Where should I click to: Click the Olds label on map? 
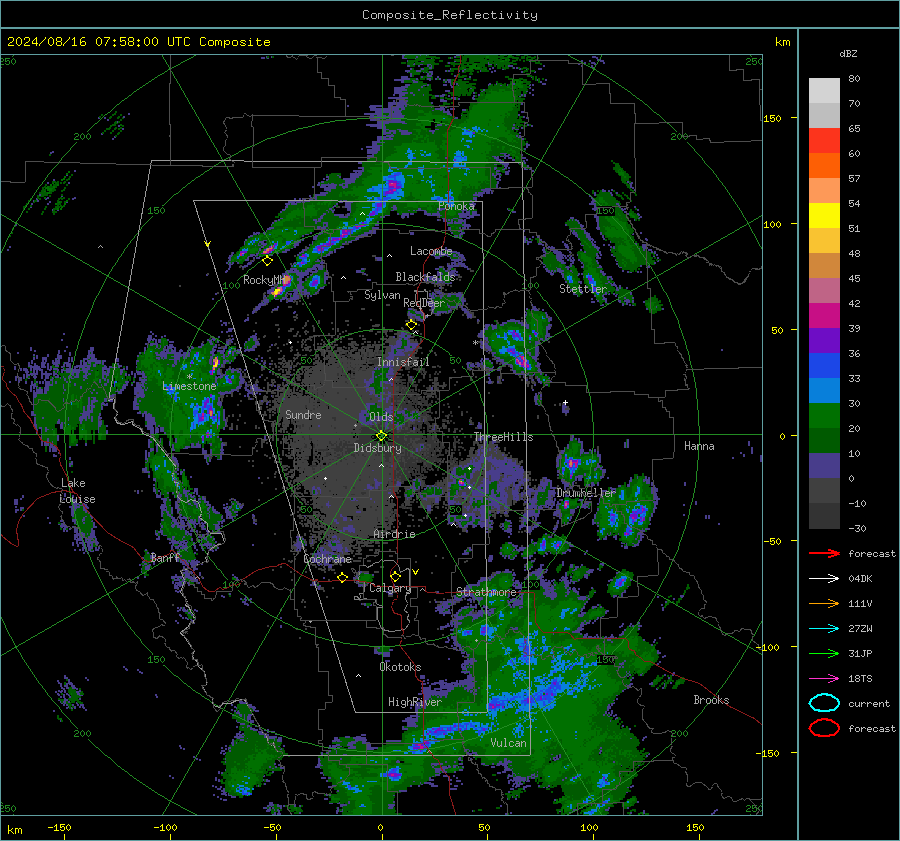(x=381, y=417)
